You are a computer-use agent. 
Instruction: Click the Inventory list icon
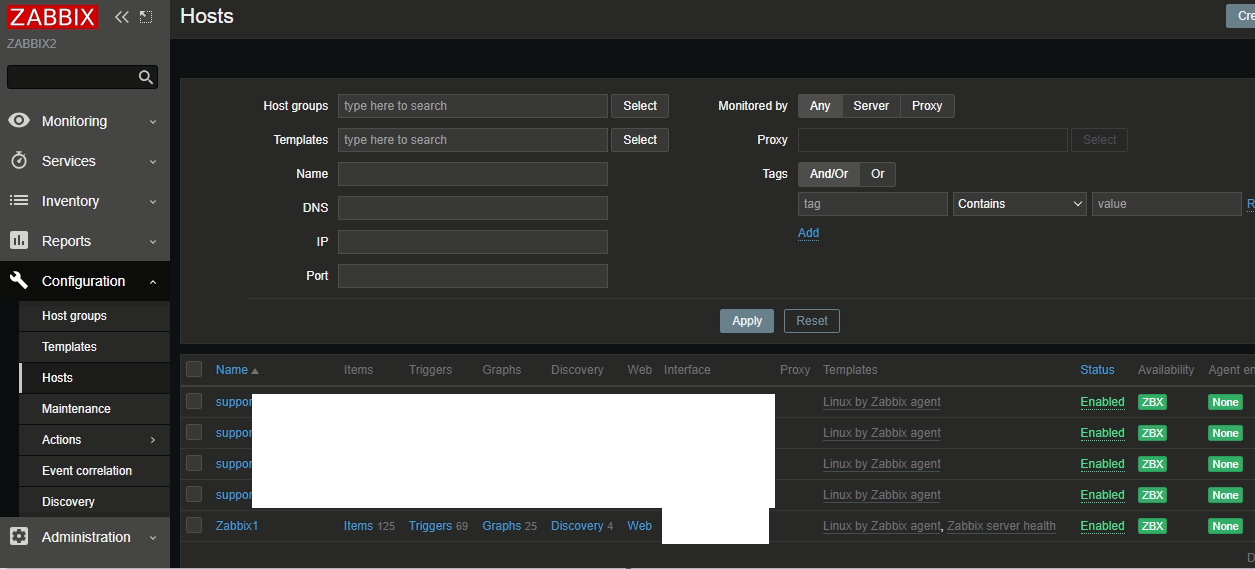[19, 201]
